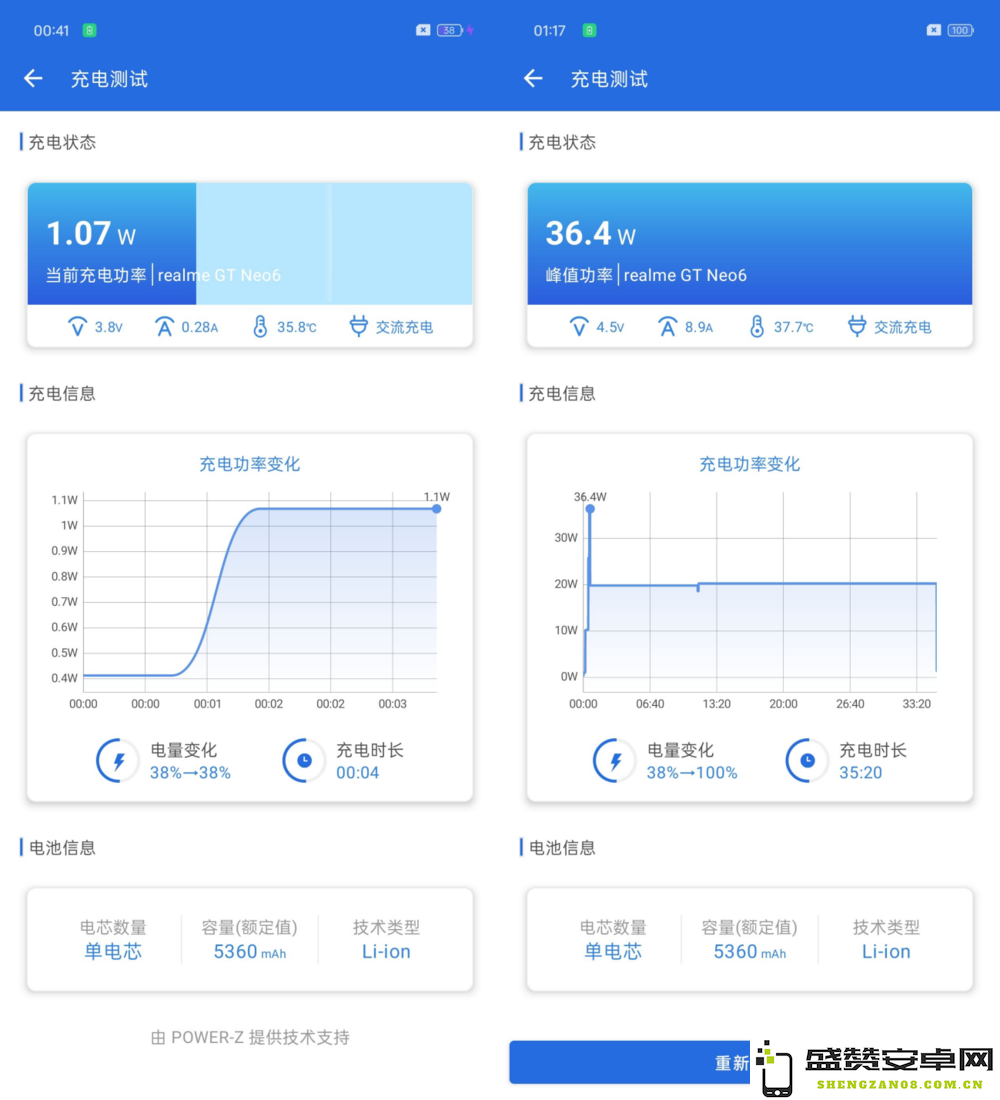Click the 充电功率变化 title above the 1.1W chart
This screenshot has width=1000, height=1100.
coord(250,464)
